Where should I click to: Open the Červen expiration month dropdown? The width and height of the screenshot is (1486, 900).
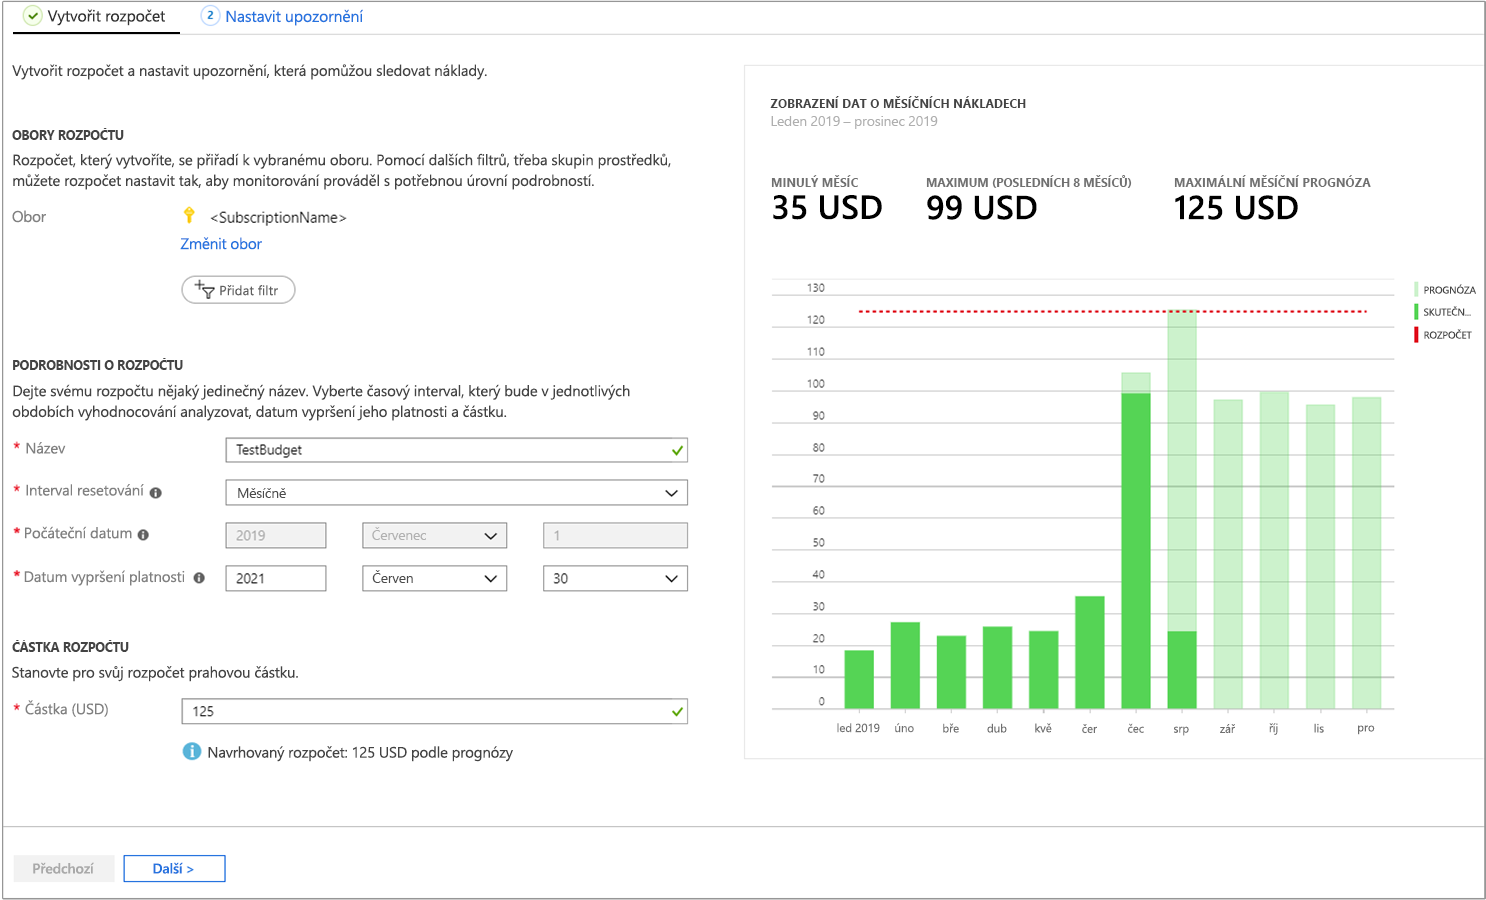434,578
